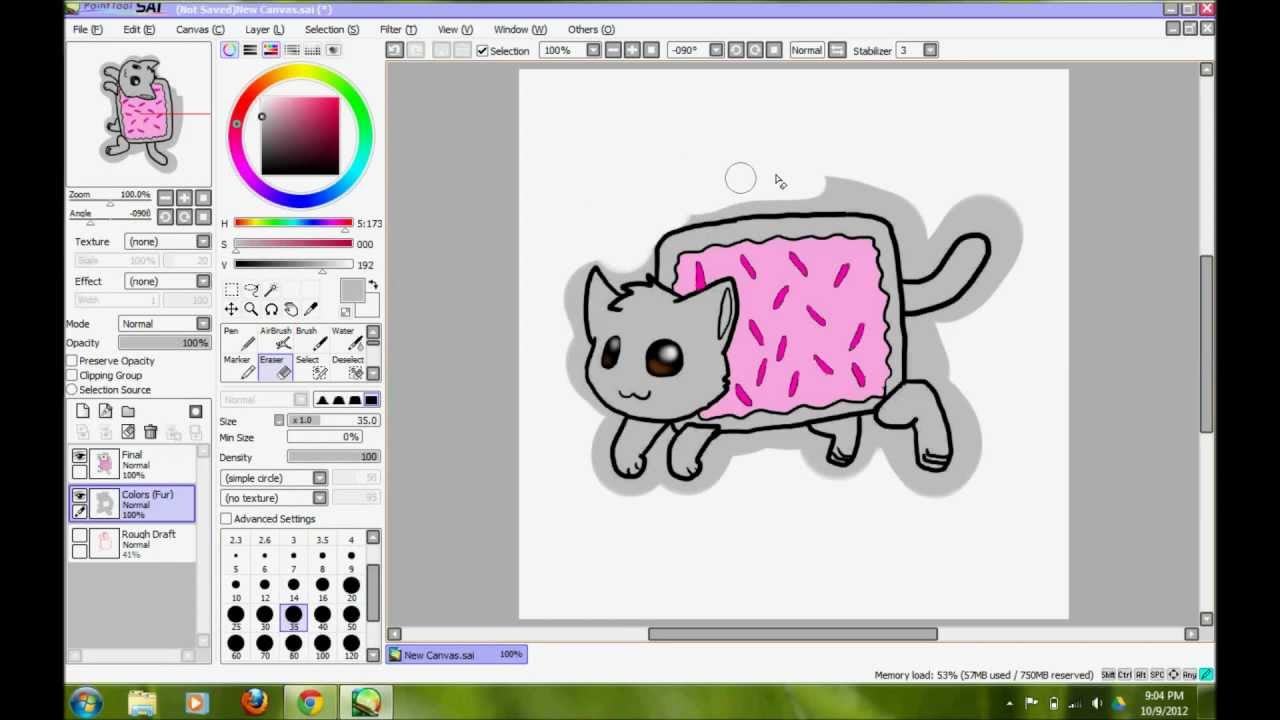This screenshot has width=1280, height=720.
Task: Open the Stabilizer value dropdown
Action: click(931, 50)
